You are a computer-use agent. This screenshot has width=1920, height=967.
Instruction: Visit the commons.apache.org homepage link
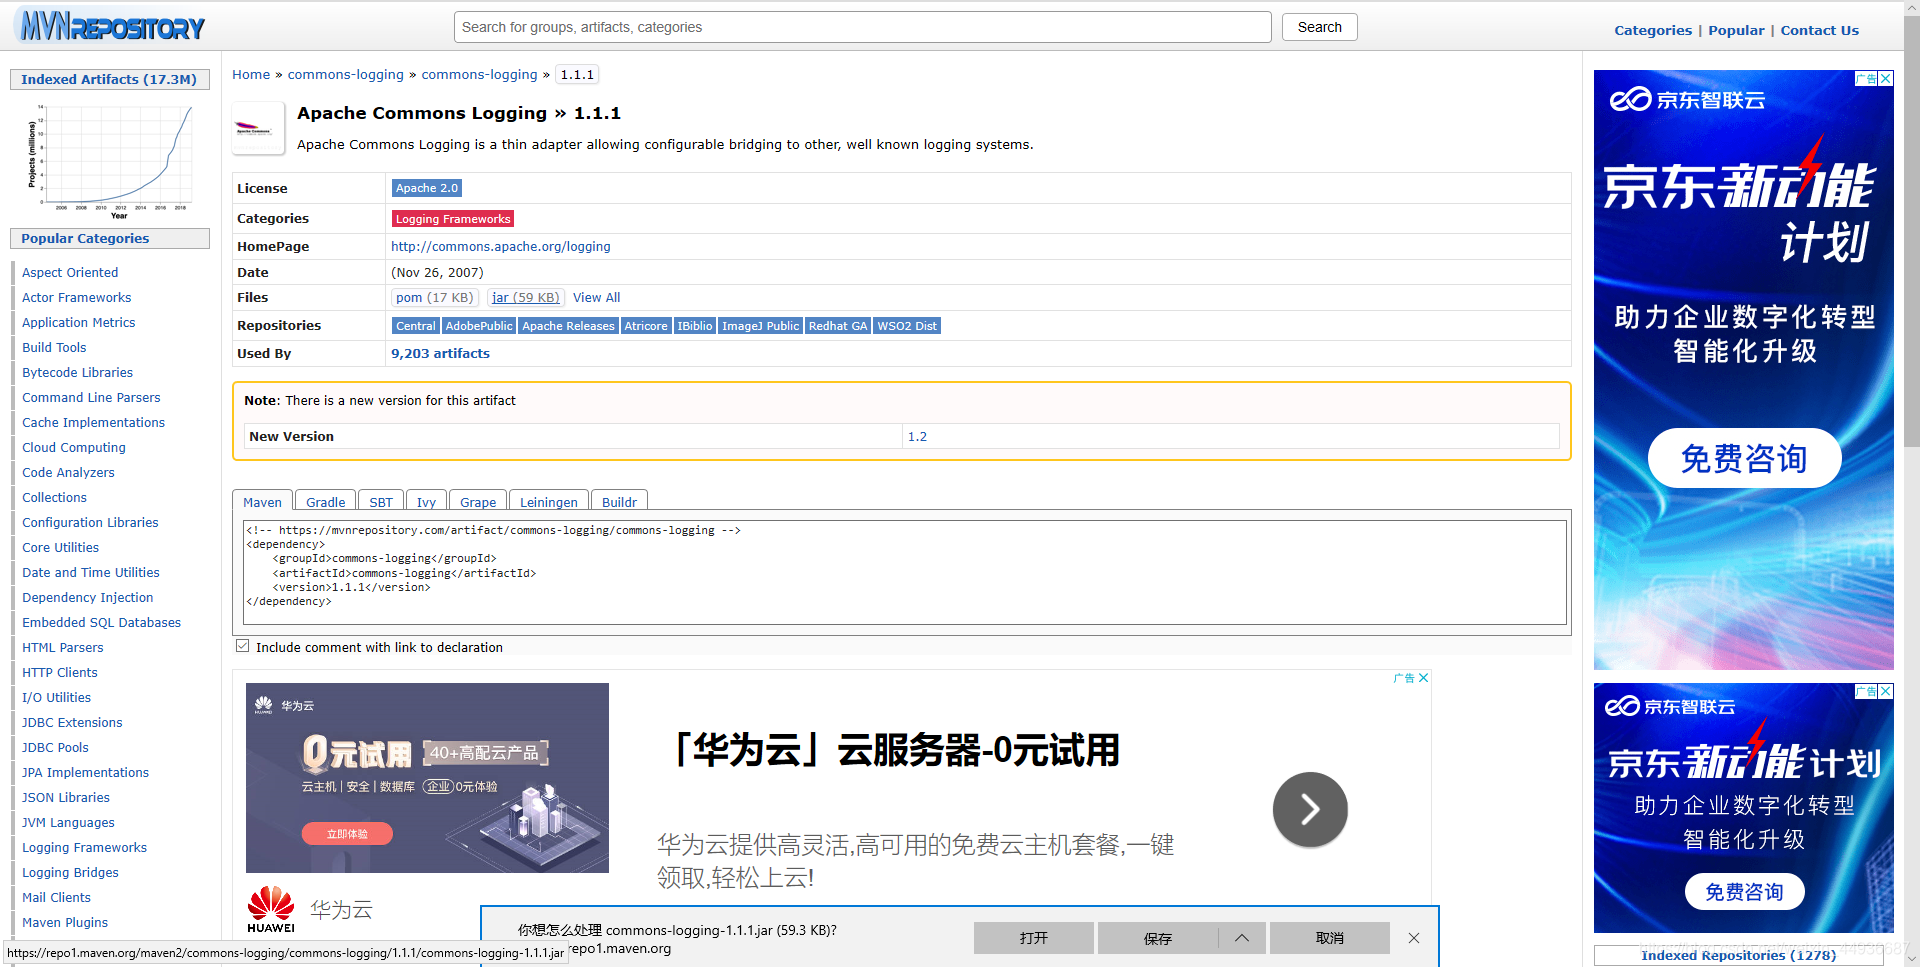coord(501,246)
